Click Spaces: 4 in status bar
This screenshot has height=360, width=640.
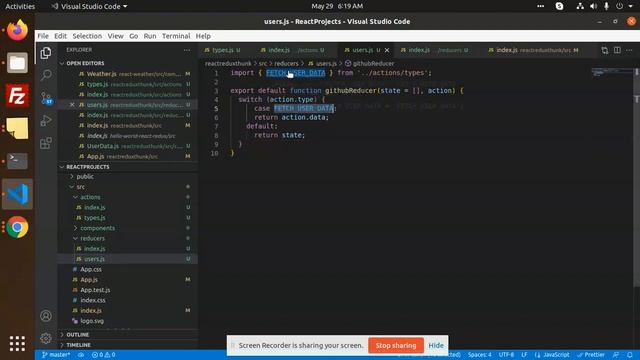click(480, 355)
